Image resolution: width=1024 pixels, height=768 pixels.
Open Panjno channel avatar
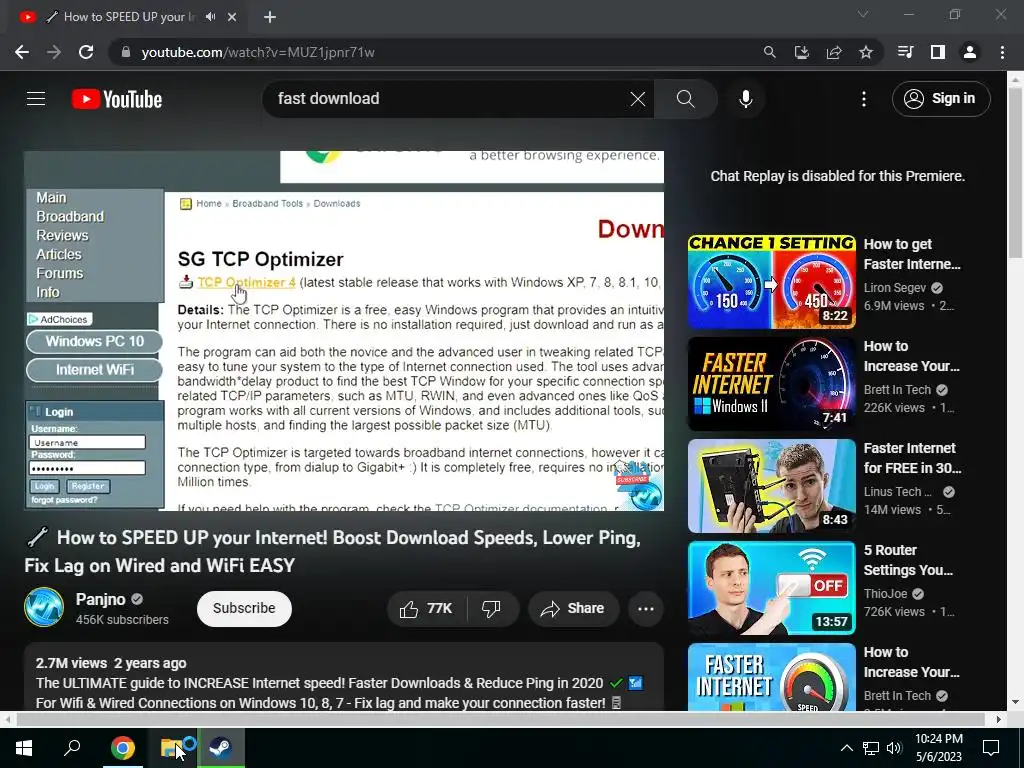point(44,607)
